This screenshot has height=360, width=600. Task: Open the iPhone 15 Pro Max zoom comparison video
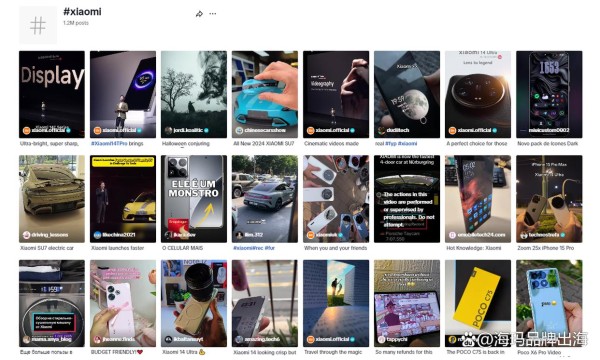click(x=549, y=199)
